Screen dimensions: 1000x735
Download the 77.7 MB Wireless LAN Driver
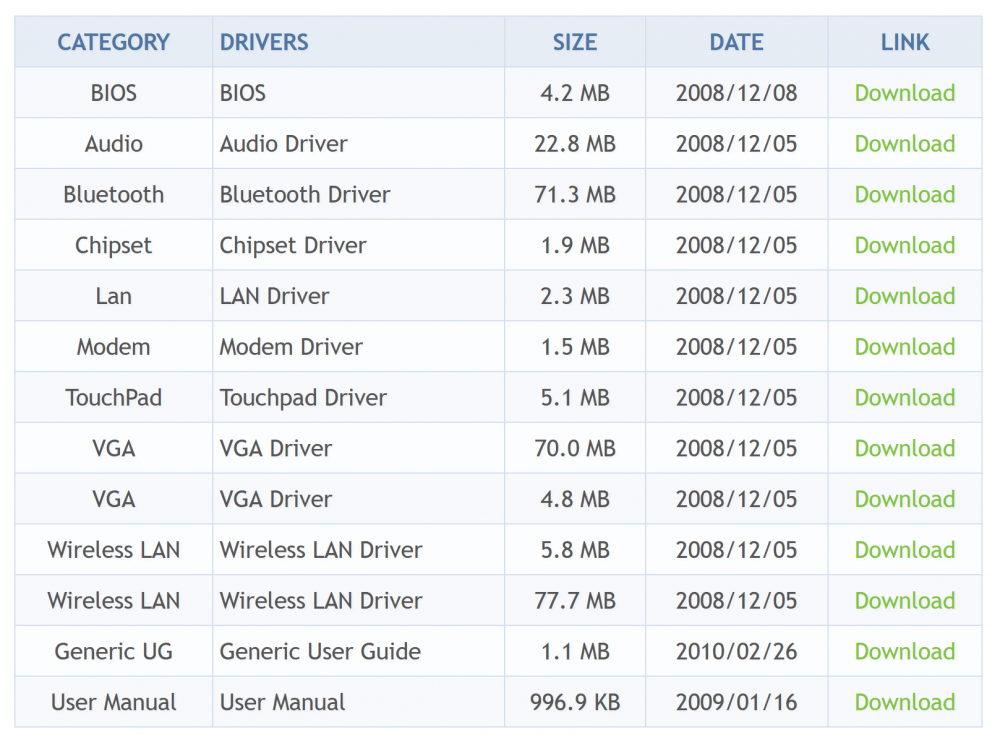coord(904,601)
